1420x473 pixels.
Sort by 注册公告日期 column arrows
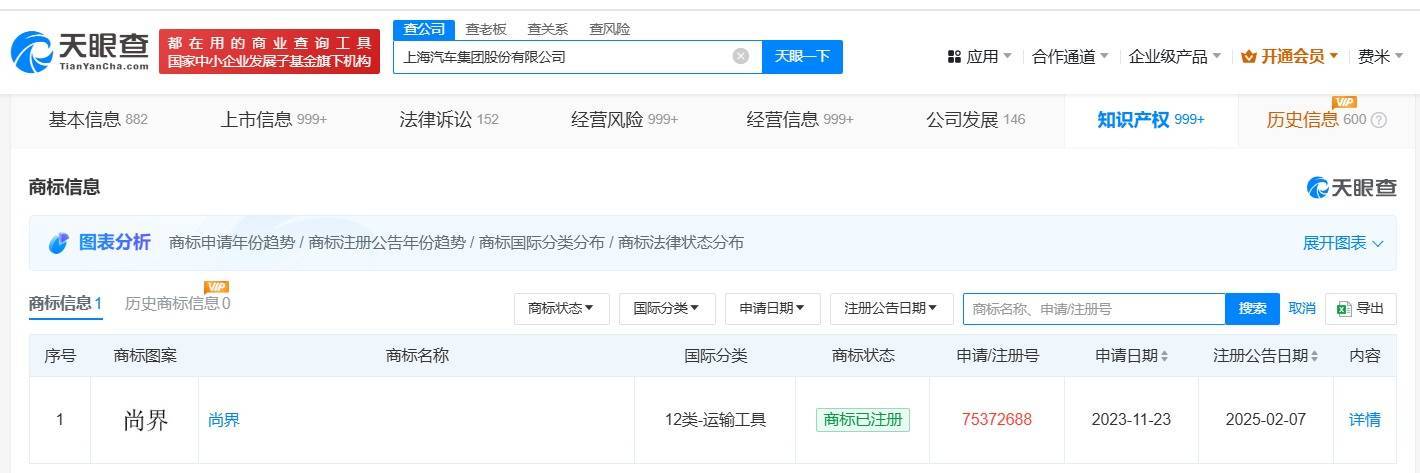coord(1314,356)
